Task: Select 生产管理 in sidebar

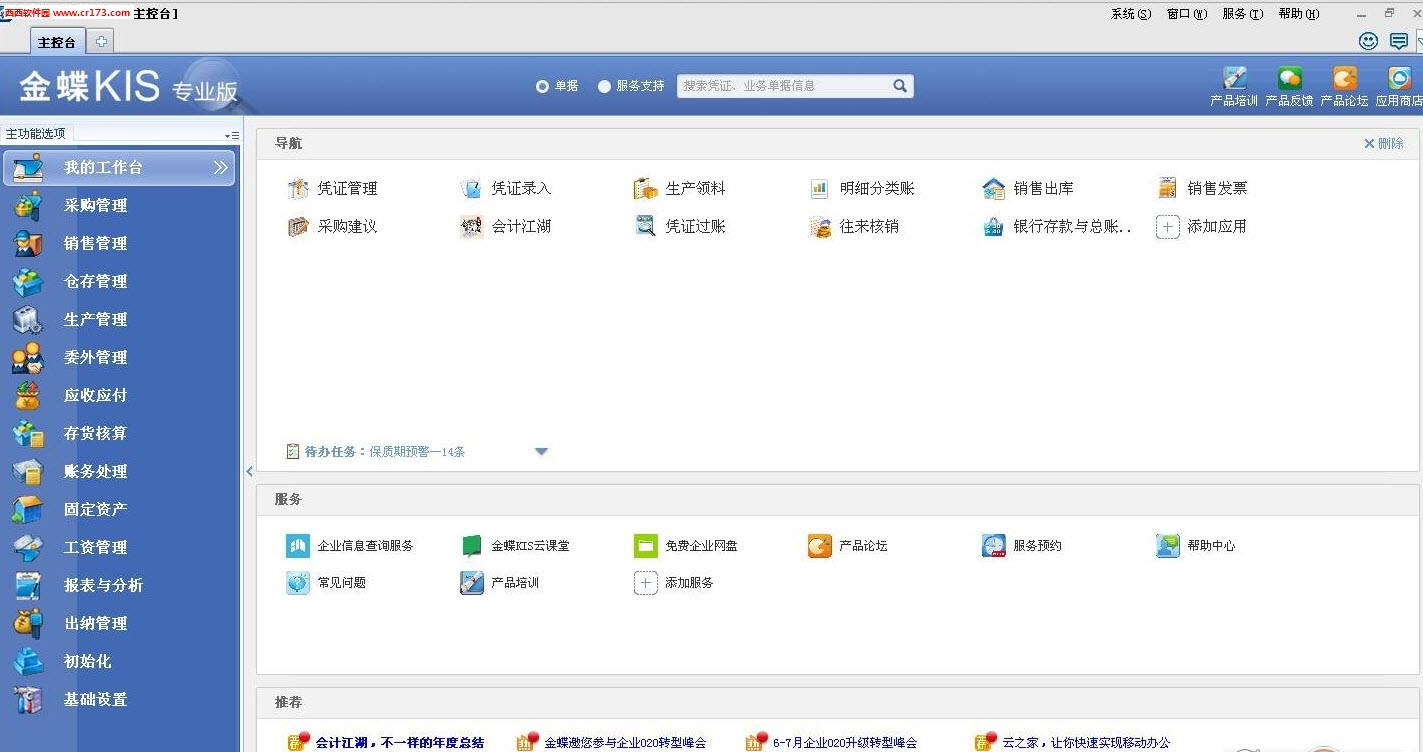Action: tap(120, 320)
